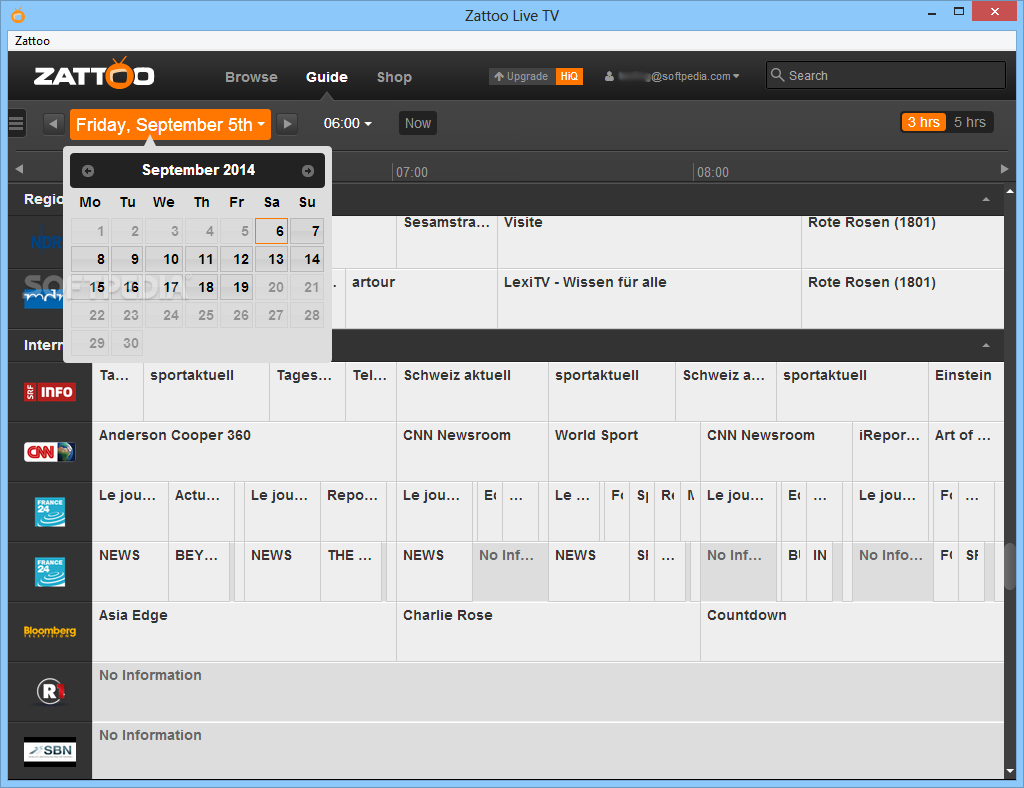Collapse the Regional channels section
1024x788 pixels.
pyautogui.click(x=985, y=199)
